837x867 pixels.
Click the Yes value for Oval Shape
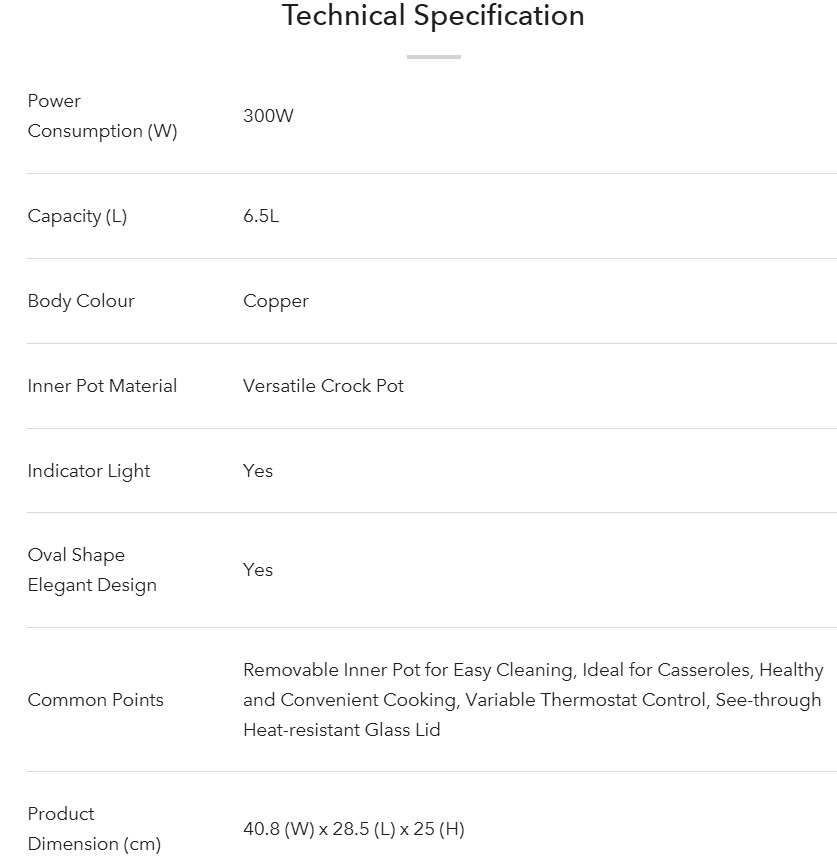coord(258,570)
